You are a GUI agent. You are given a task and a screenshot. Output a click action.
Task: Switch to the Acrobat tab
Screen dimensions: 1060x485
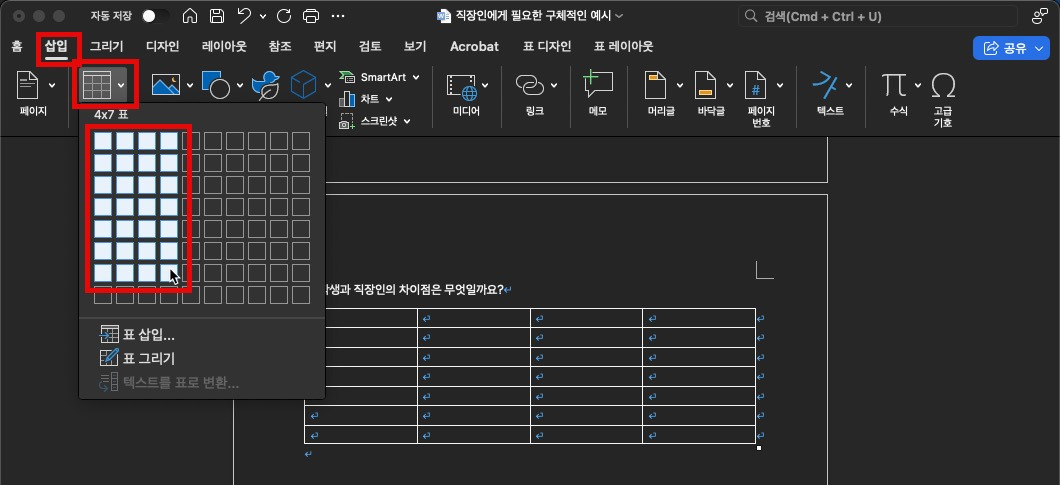point(475,47)
